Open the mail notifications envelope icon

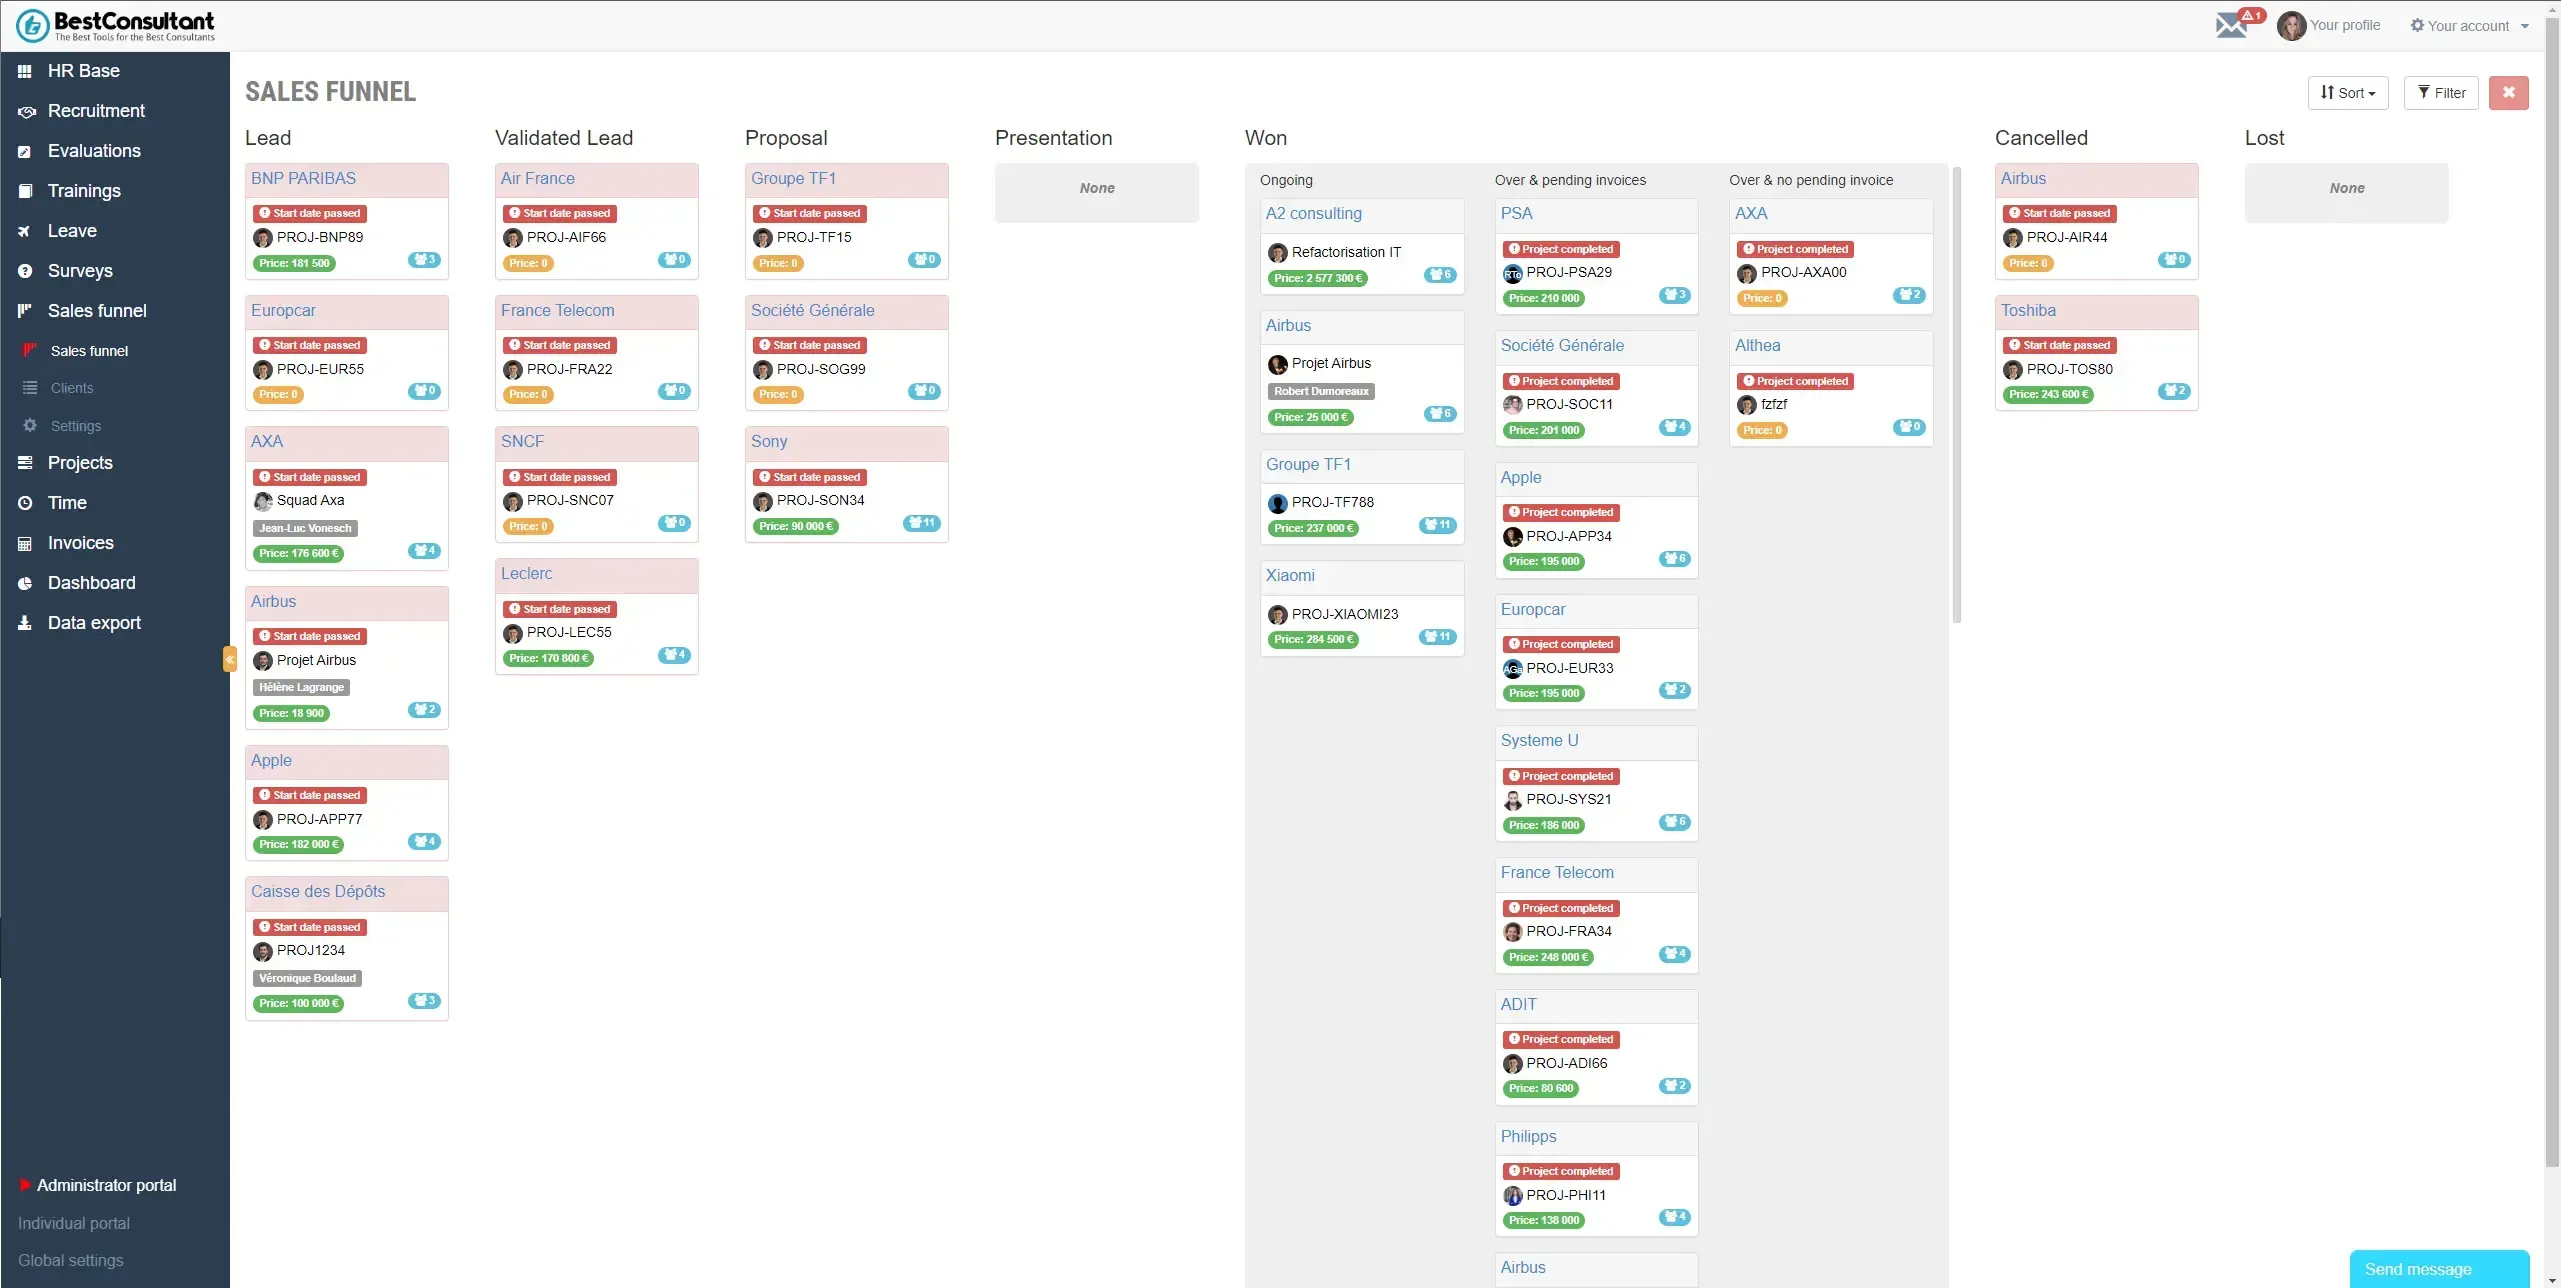click(x=2231, y=25)
